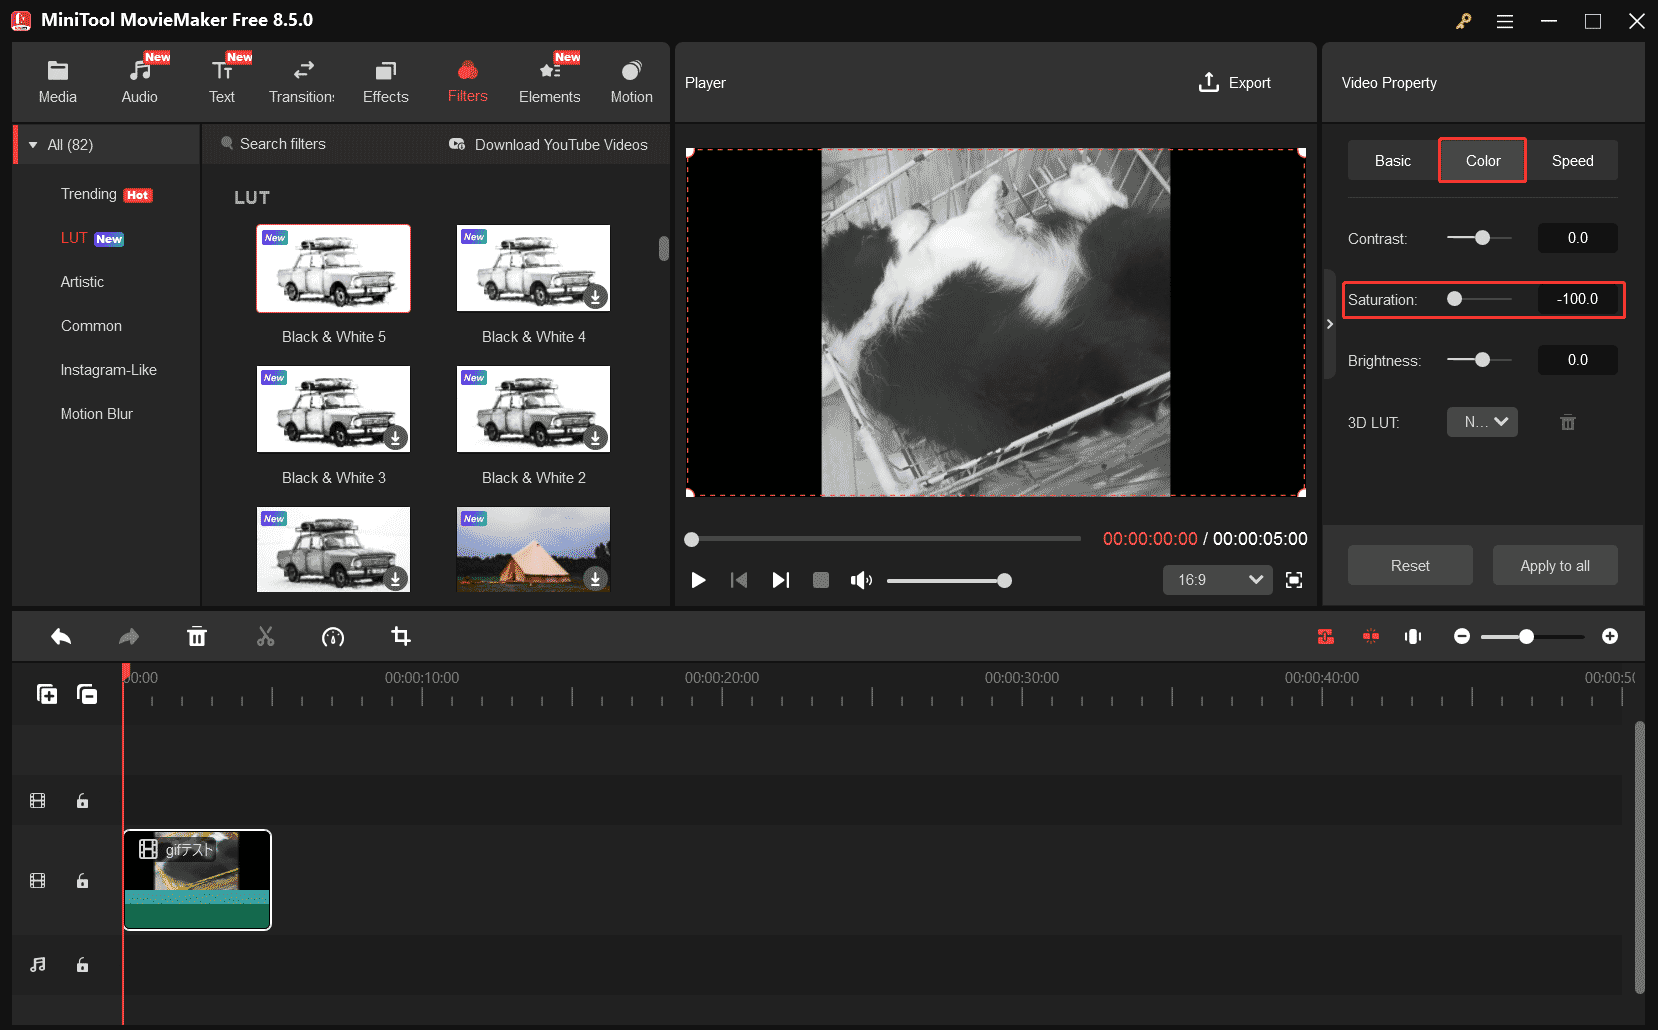Viewport: 1658px width, 1030px height.
Task: Click the Undo icon
Action: point(60,636)
